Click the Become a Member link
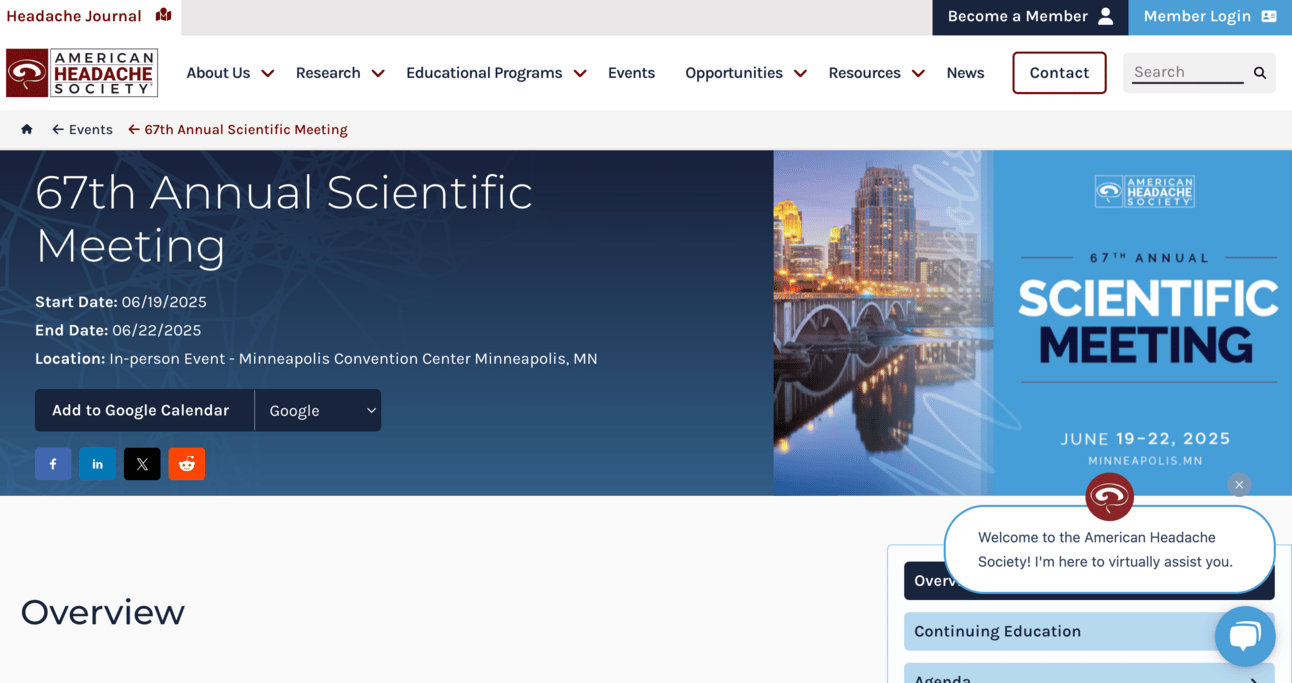The width and height of the screenshot is (1292, 683). click(1030, 17)
